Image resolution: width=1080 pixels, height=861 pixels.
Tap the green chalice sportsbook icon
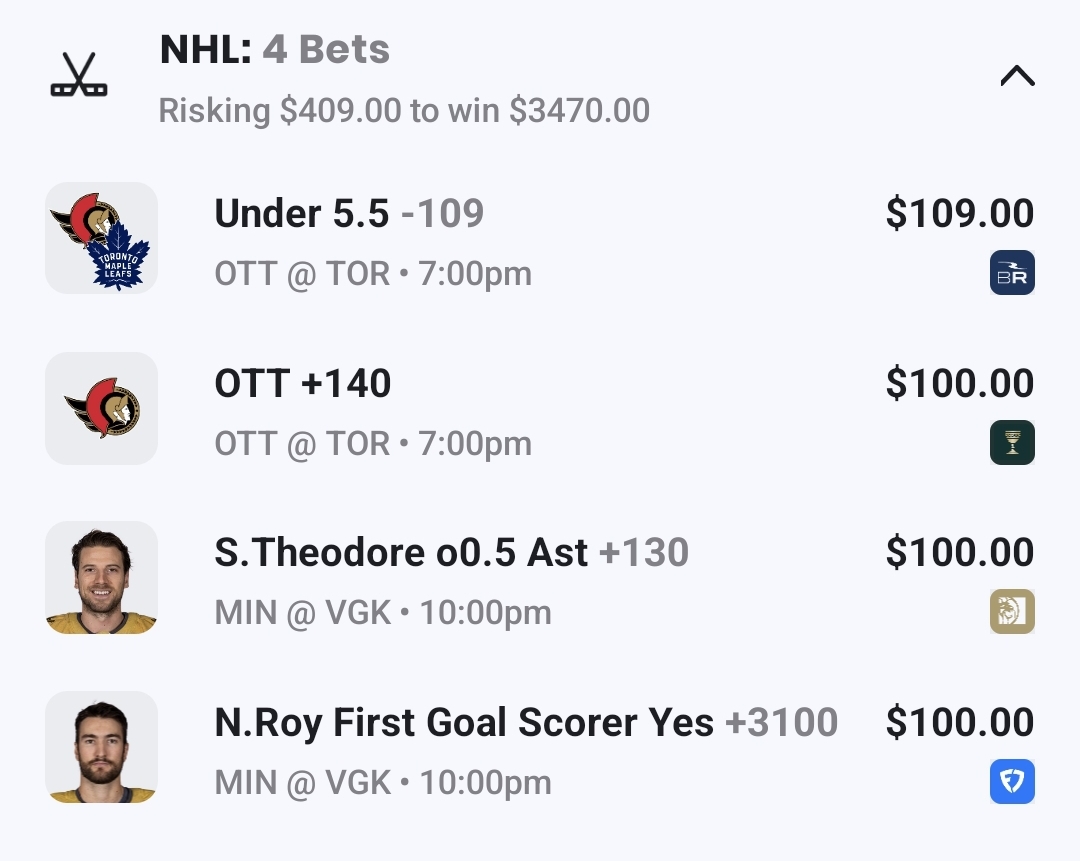[x=1012, y=443]
